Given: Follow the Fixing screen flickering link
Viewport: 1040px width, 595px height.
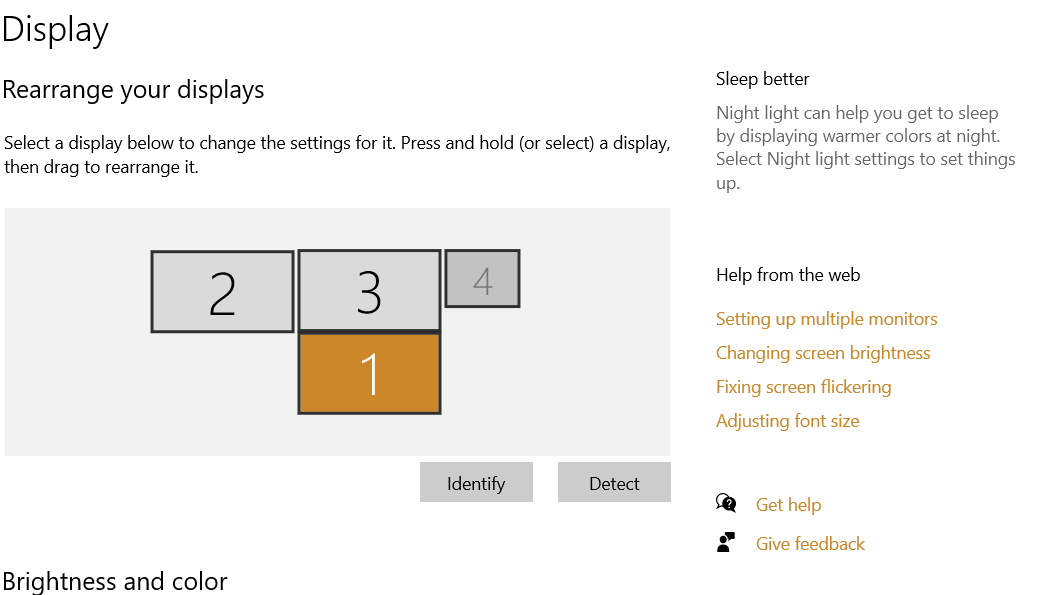Looking at the screenshot, I should click(803, 387).
